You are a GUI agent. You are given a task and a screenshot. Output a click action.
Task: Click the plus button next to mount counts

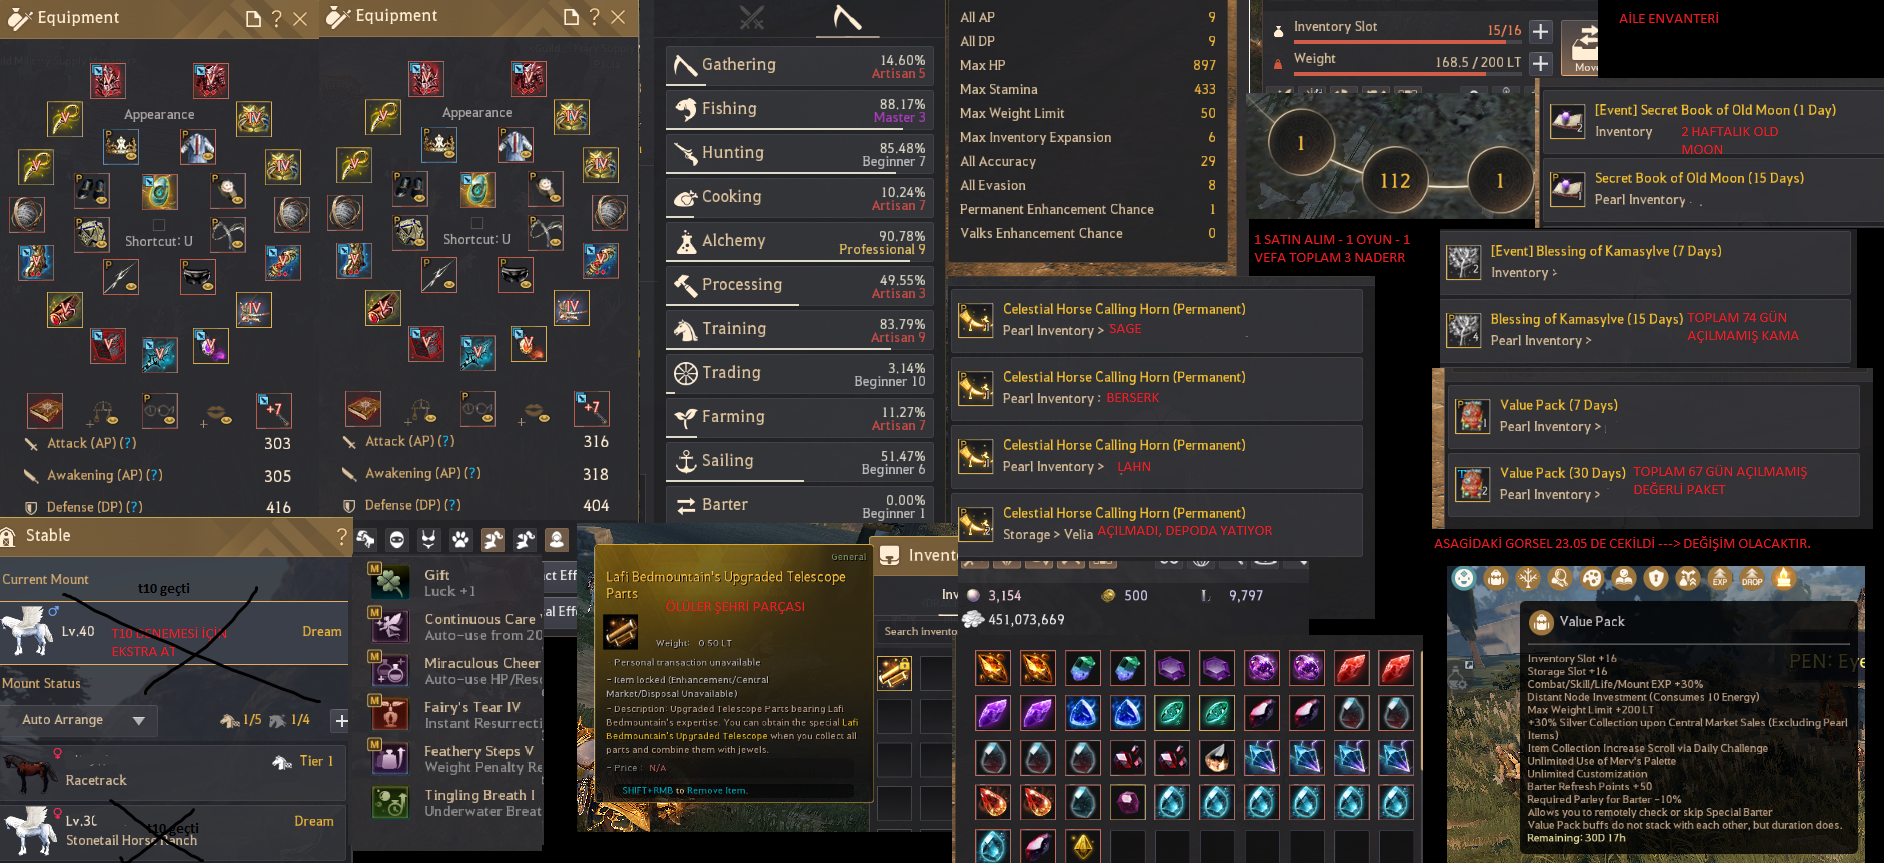[x=341, y=720]
